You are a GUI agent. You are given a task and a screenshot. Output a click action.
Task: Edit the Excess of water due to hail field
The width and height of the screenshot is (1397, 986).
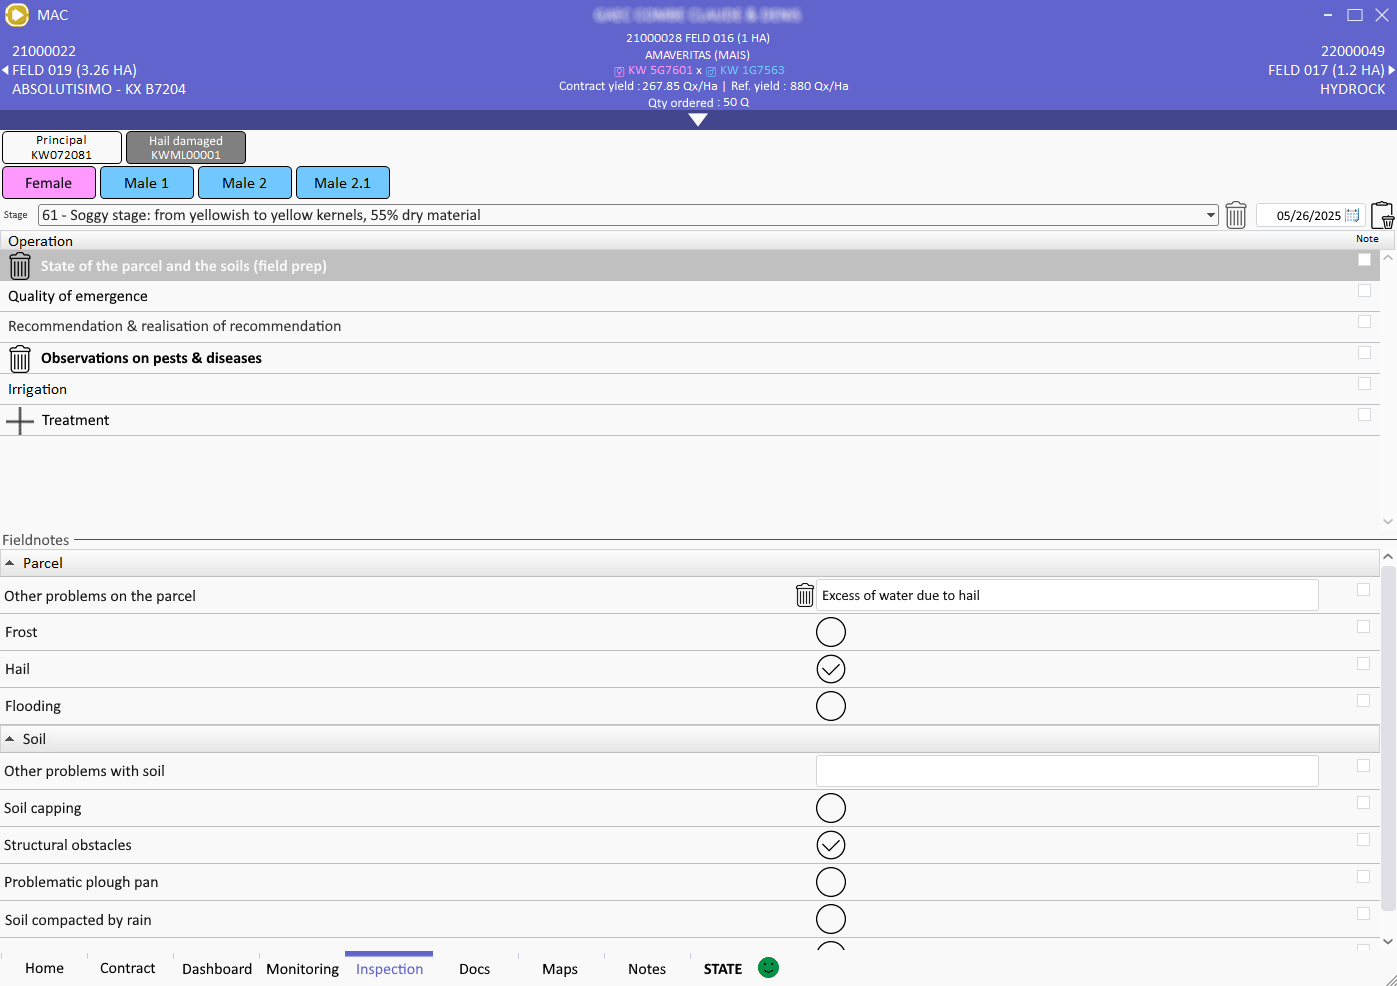click(1067, 595)
